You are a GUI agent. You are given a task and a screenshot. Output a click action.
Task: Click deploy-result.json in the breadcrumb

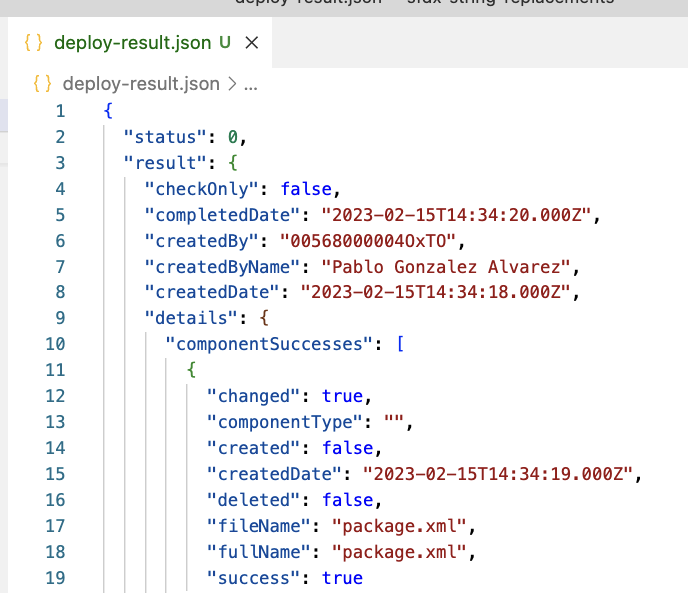141,83
